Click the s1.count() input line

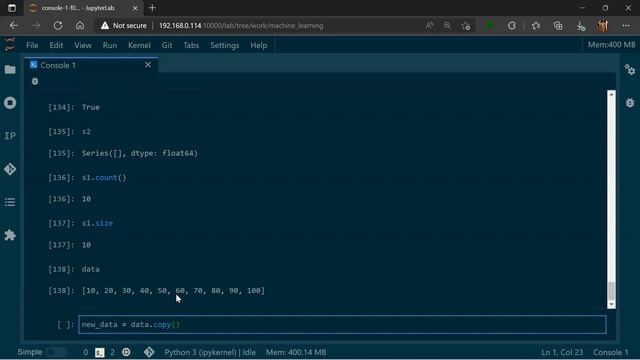pos(104,178)
